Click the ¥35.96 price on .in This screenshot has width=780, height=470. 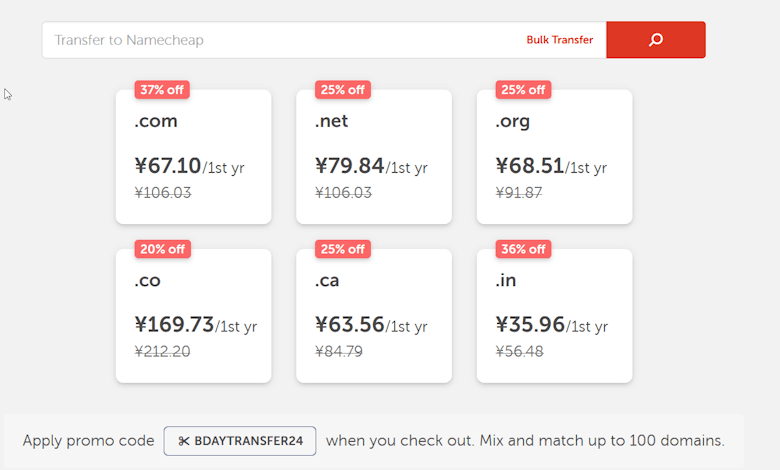pos(530,324)
